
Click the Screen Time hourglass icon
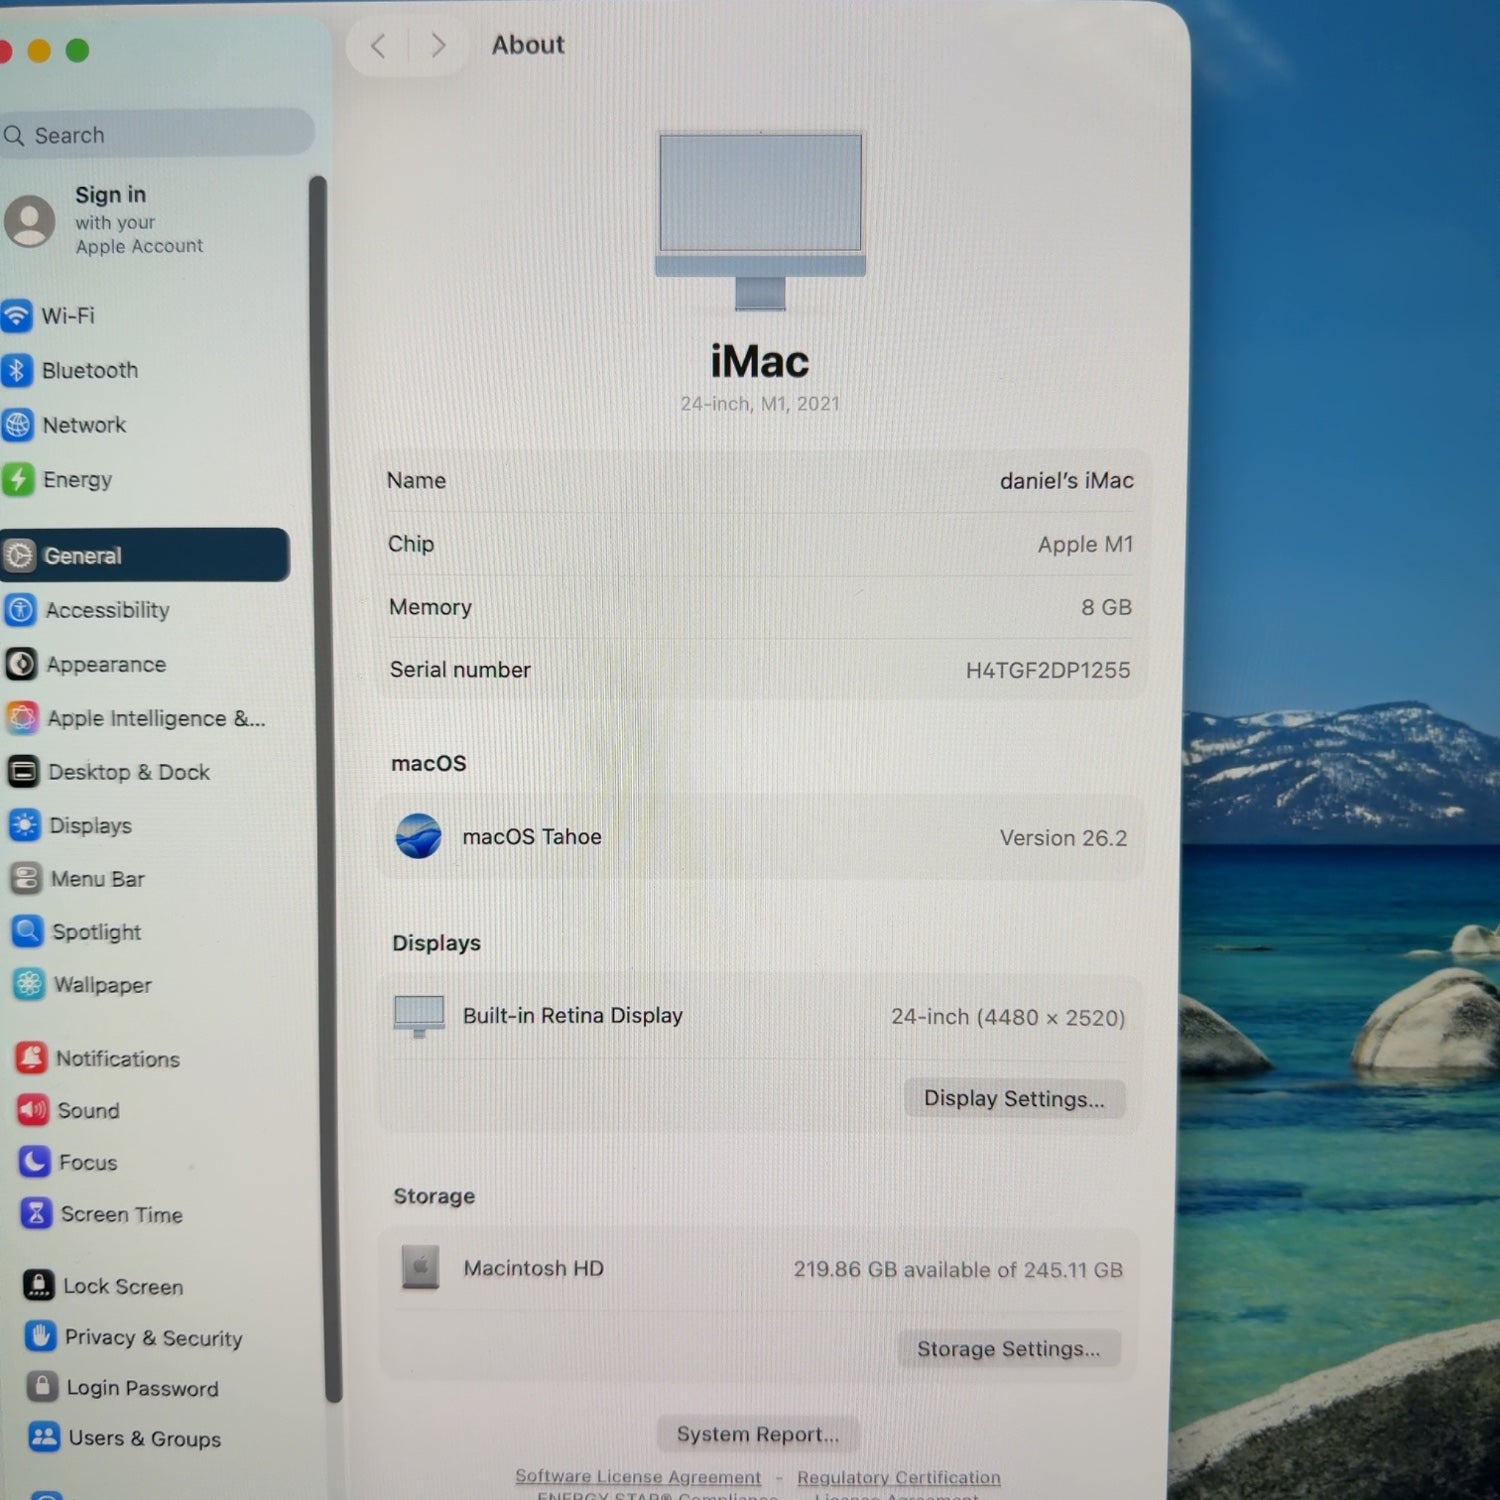[36, 1214]
